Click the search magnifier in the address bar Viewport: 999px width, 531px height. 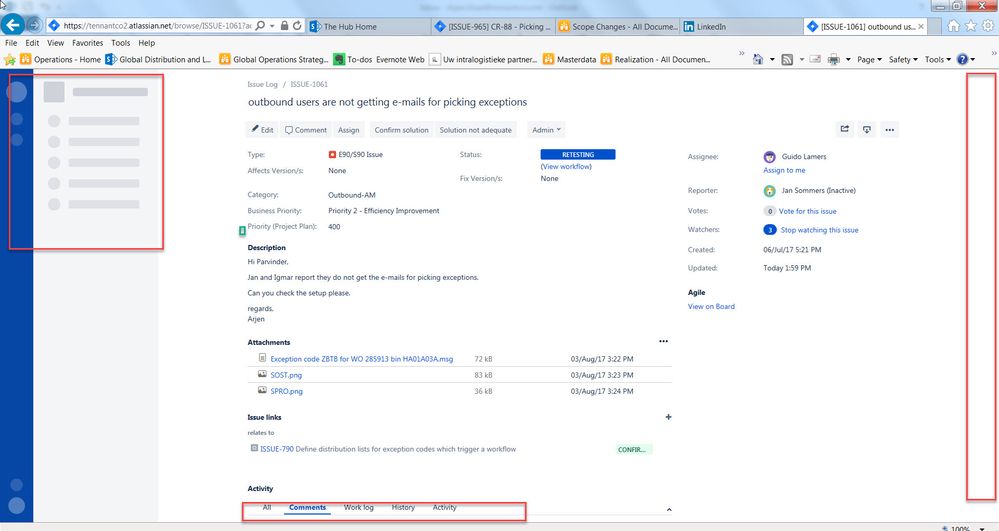[260, 25]
